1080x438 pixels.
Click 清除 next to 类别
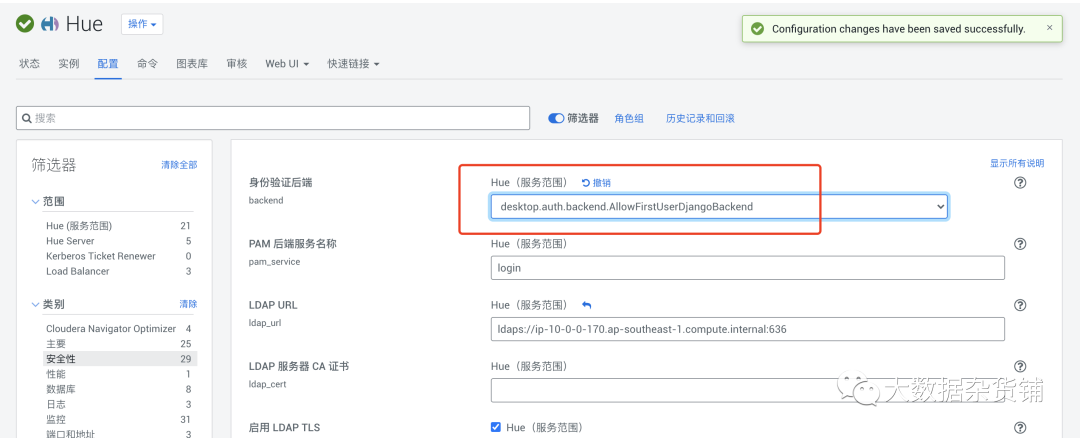(188, 304)
